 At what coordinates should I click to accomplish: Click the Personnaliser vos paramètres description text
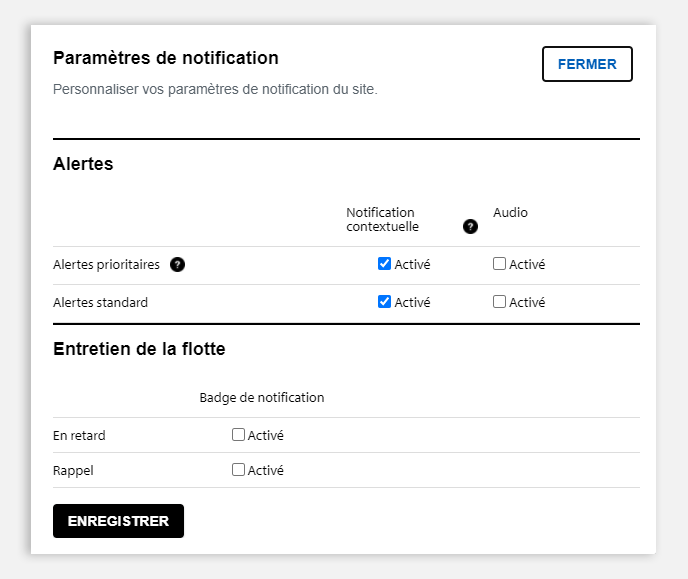click(215, 89)
